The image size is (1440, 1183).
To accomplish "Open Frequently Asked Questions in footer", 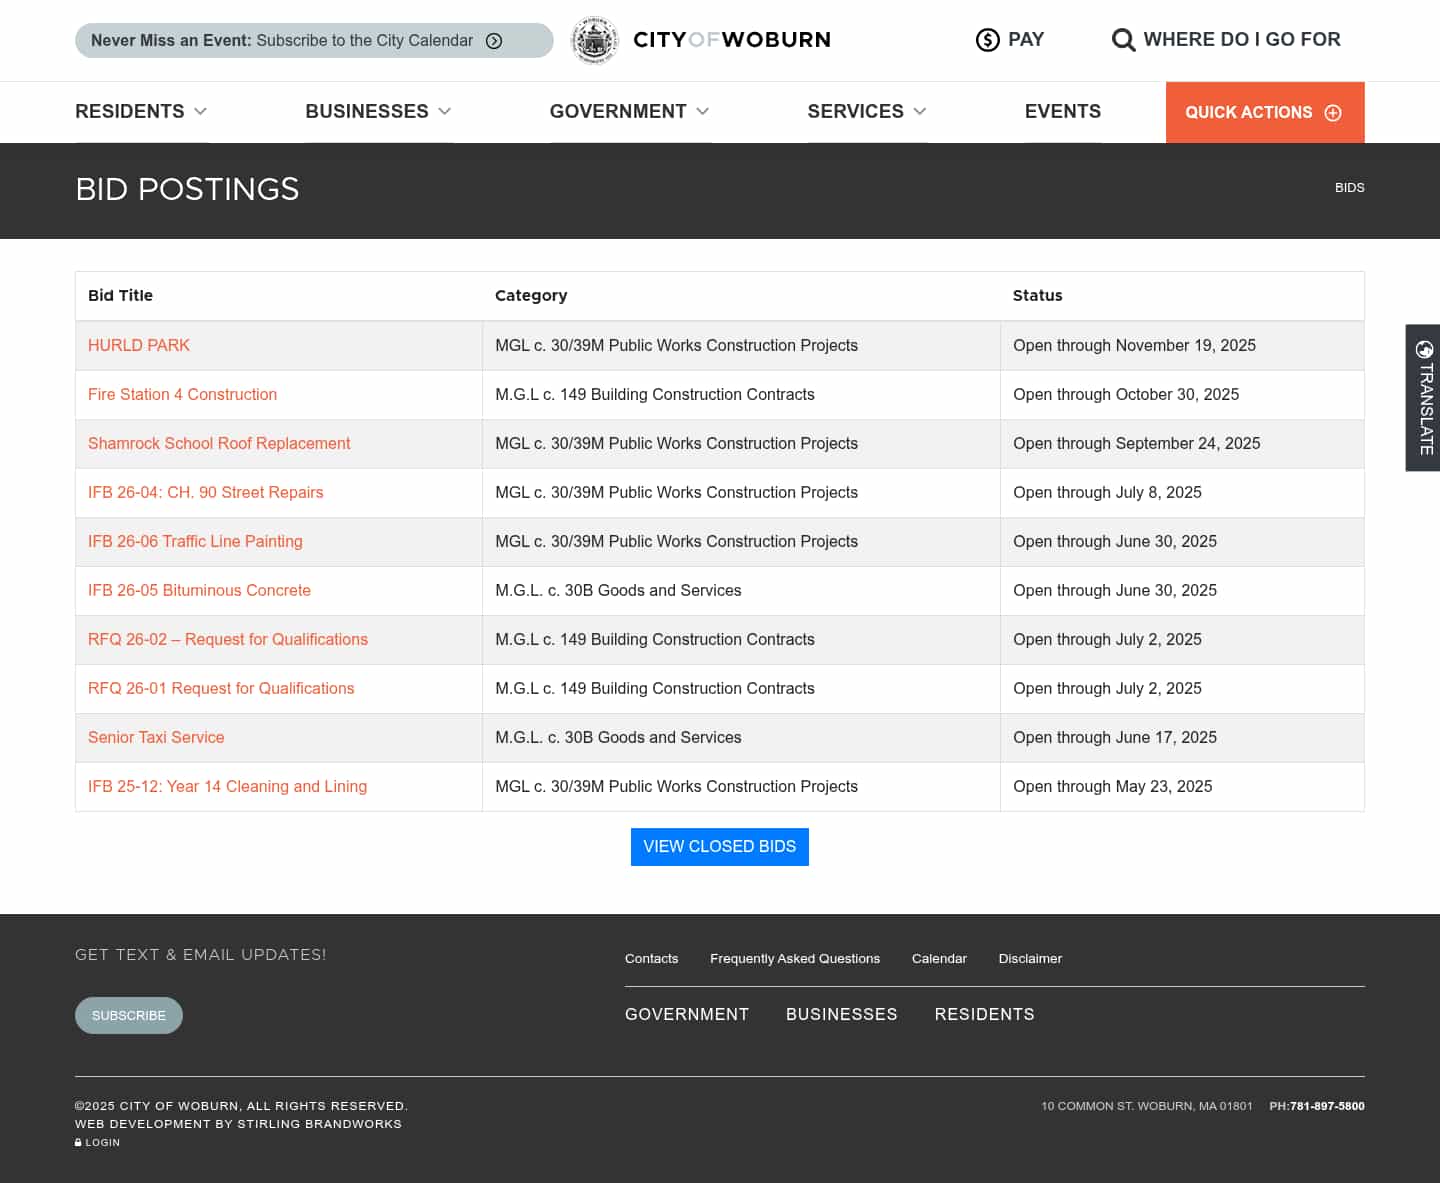I will click(795, 958).
